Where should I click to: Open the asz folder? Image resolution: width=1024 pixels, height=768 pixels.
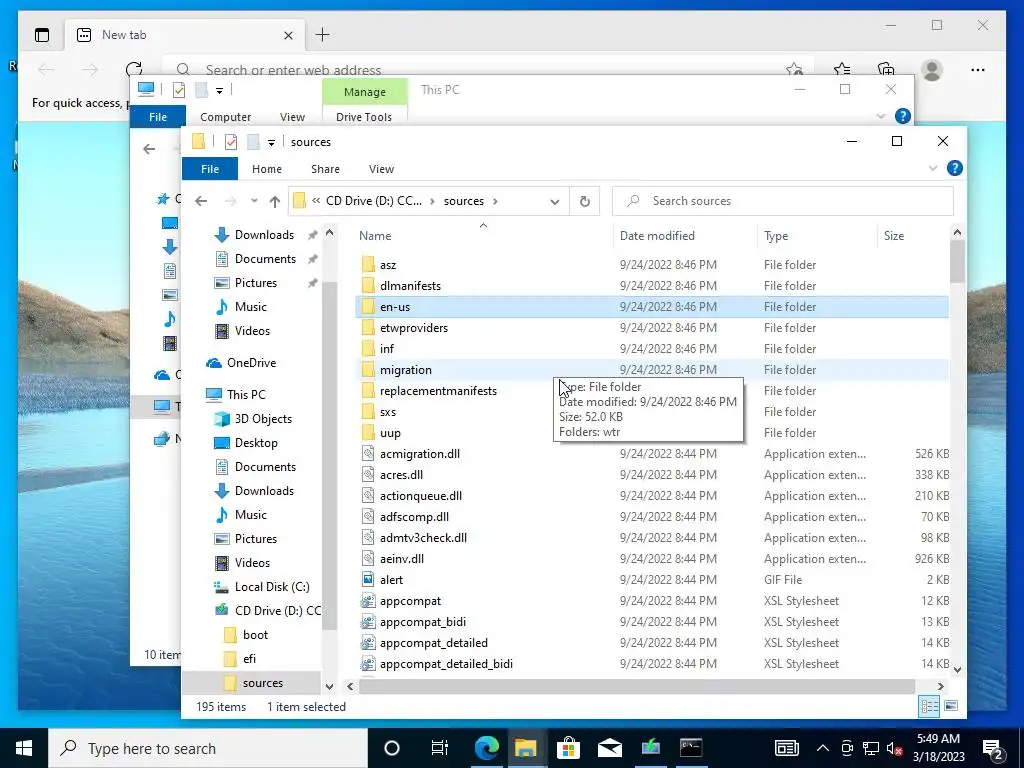point(388,264)
